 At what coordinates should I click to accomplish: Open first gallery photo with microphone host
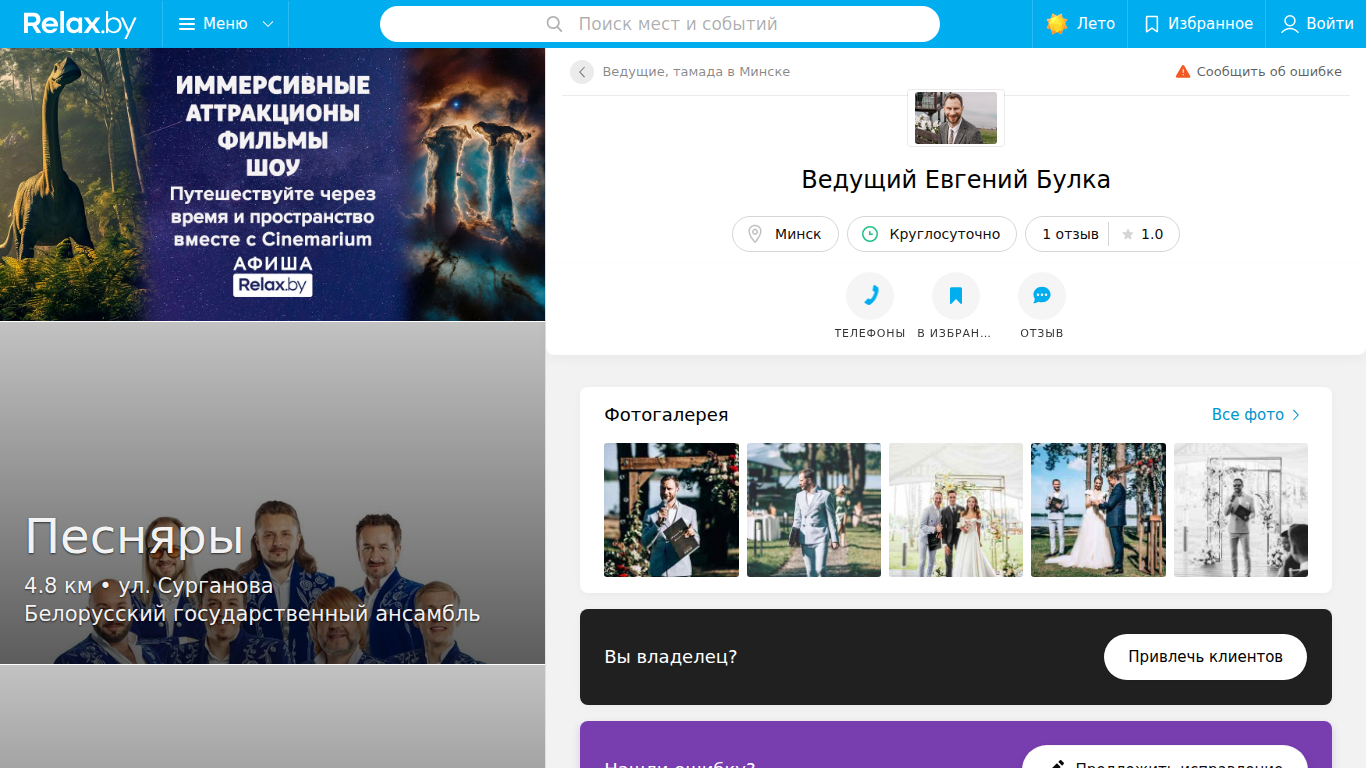pos(671,510)
